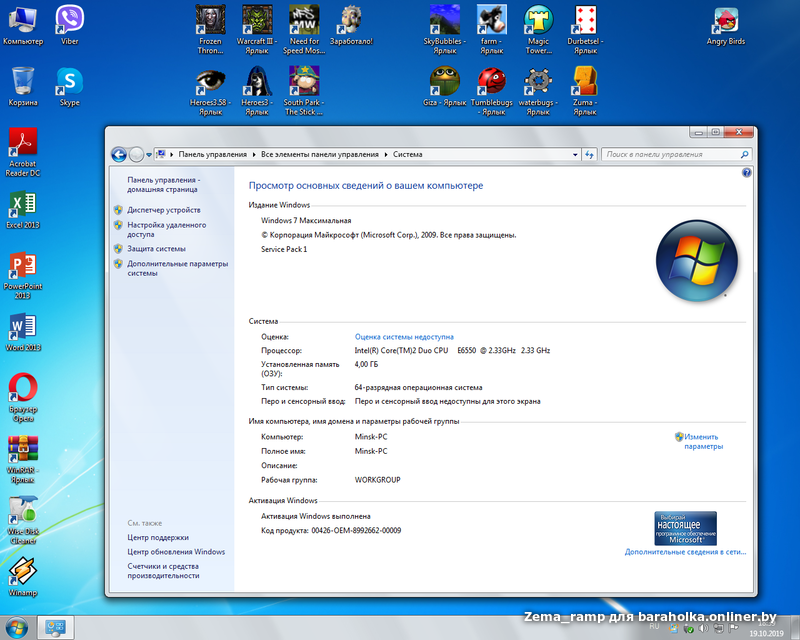Launch the Heroes3.58 shortcut
This screenshot has width=800, height=640.
[x=210, y=91]
